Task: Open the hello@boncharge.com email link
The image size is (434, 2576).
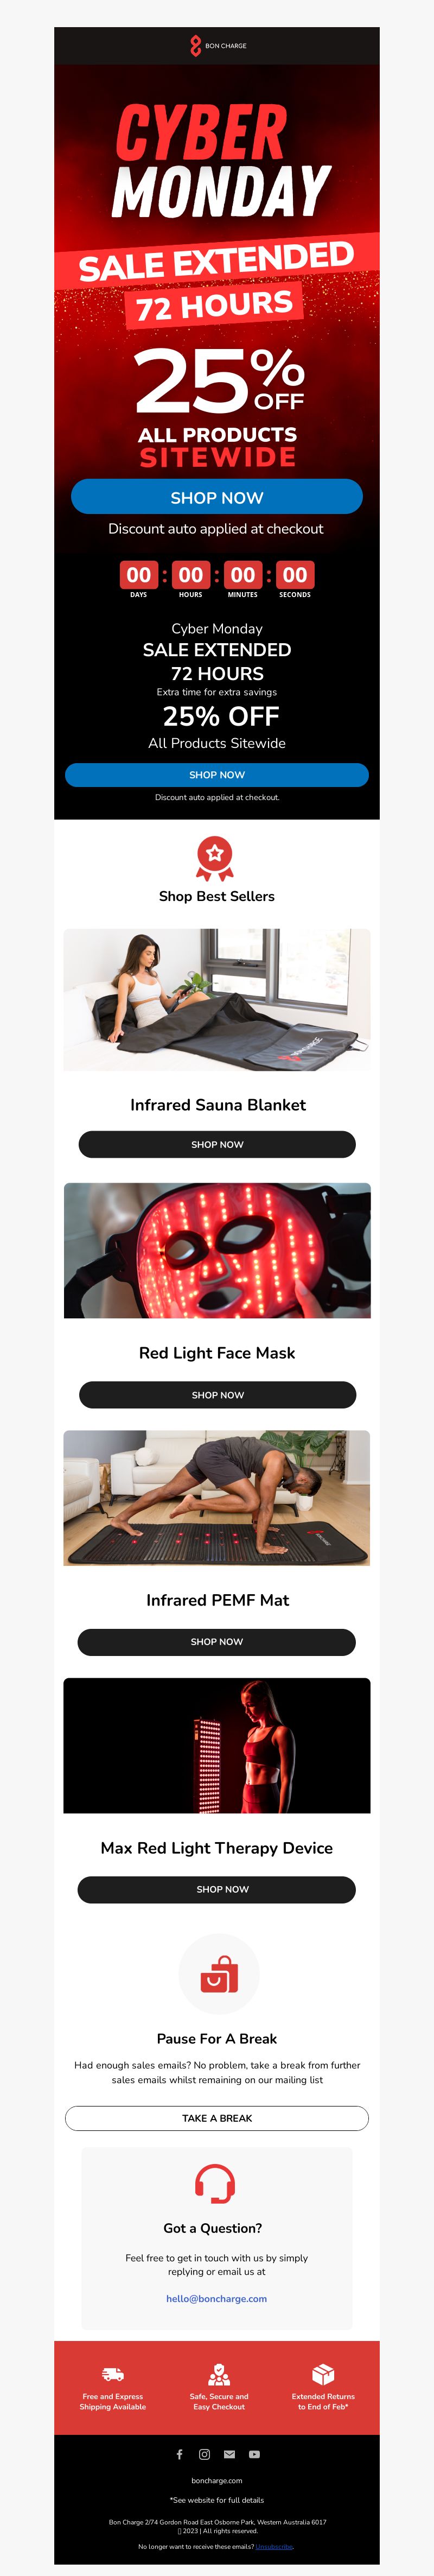Action: [x=216, y=2298]
